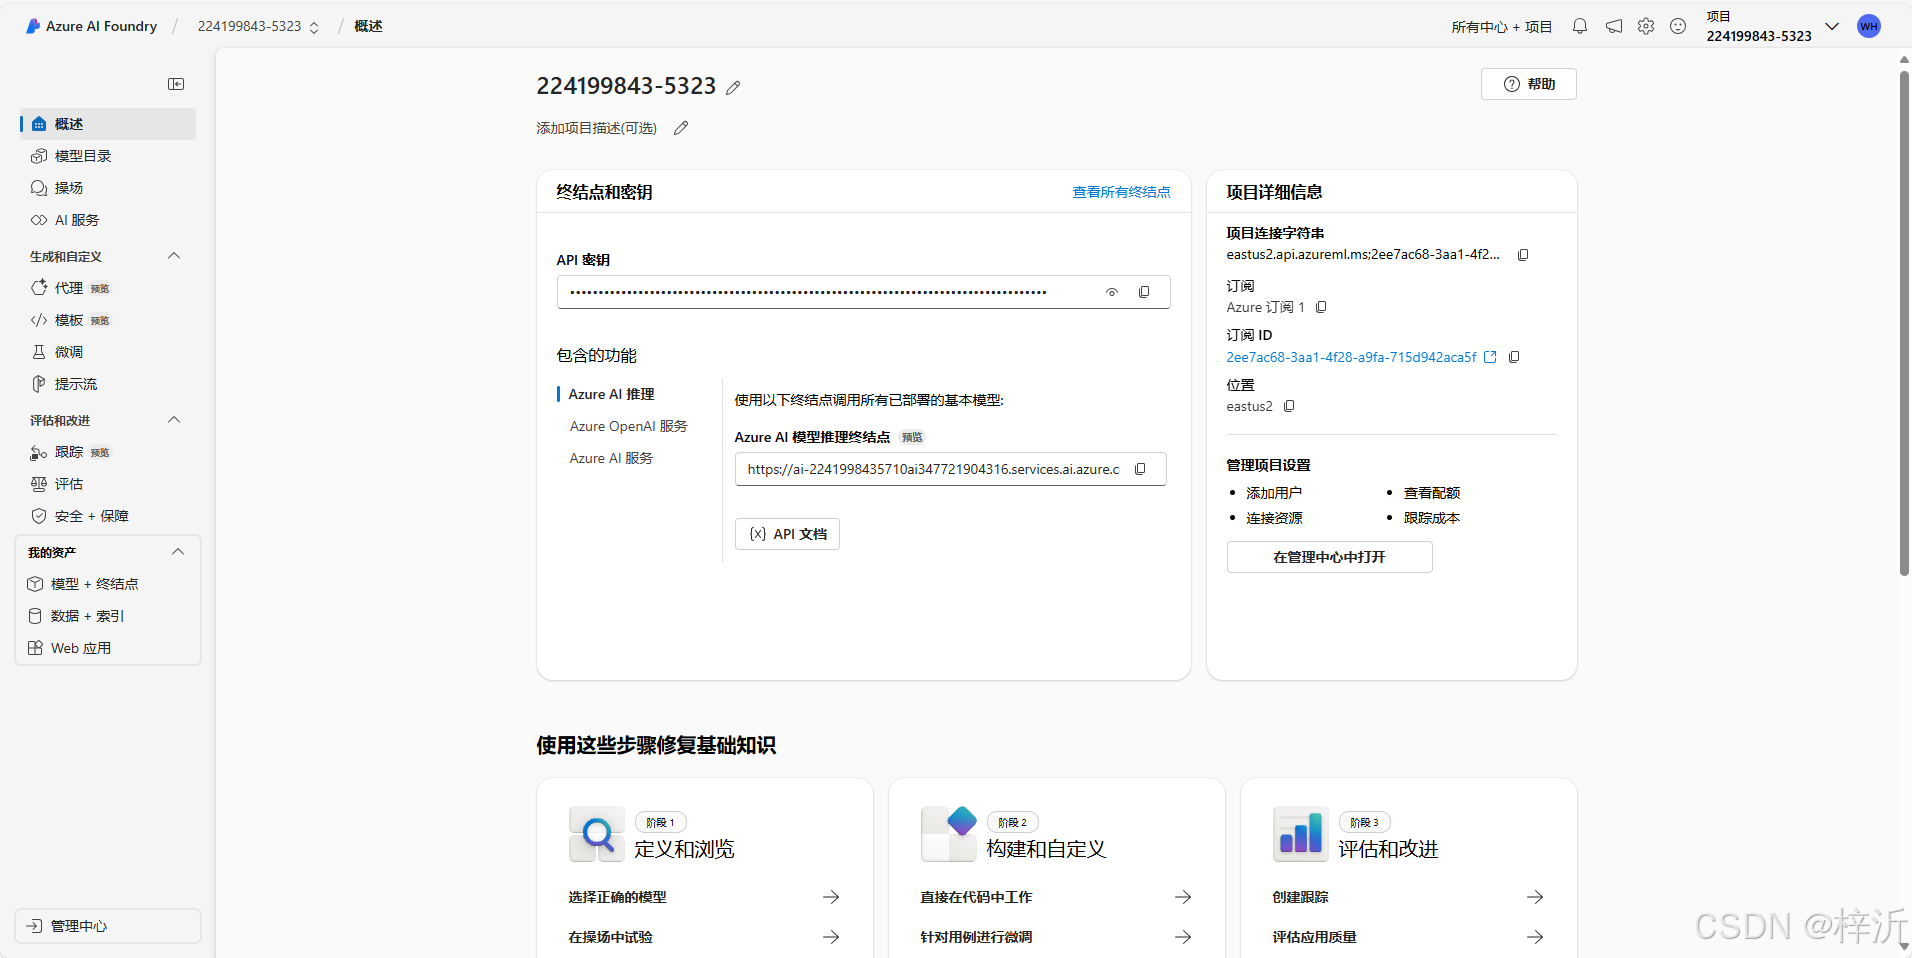This screenshot has width=1912, height=958.
Task: Click the 添加用户 link
Action: click(1273, 493)
